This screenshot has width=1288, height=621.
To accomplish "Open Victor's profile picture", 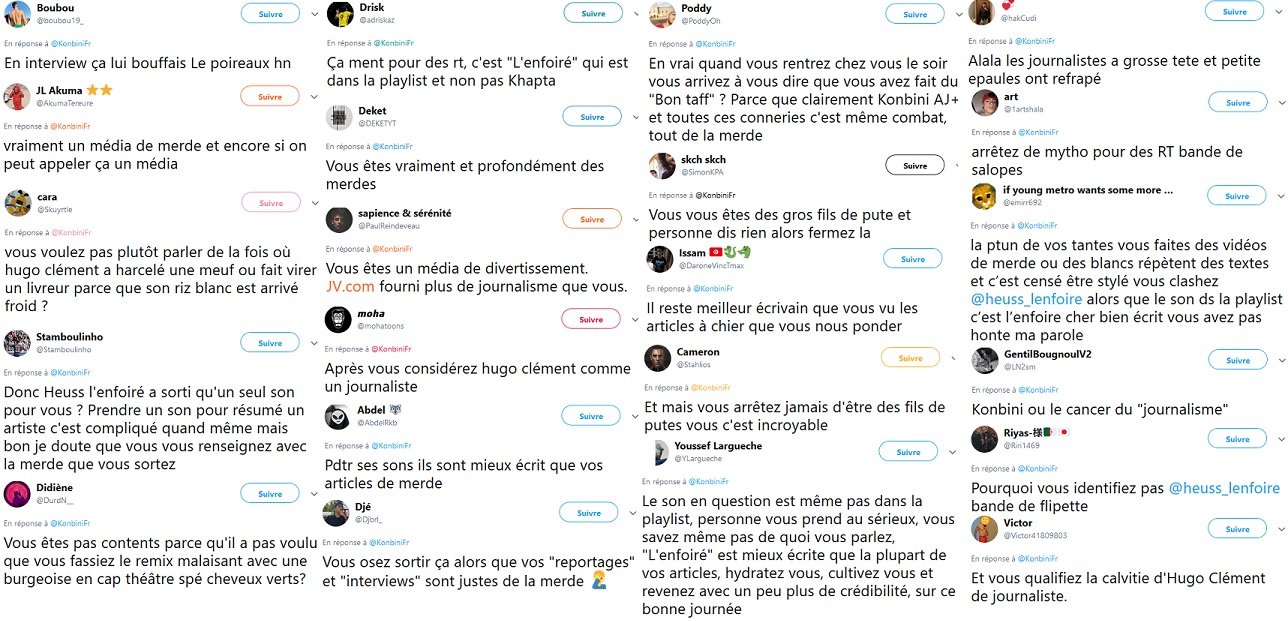I will point(985,529).
